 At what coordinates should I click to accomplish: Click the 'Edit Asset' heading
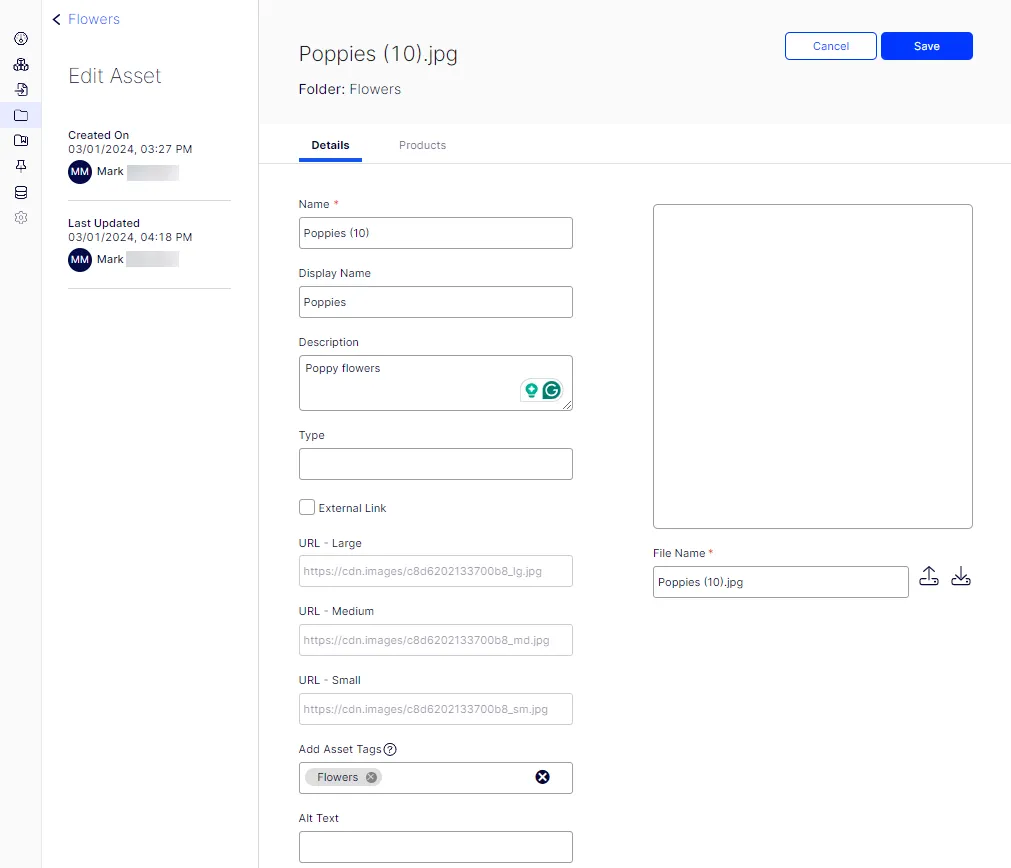click(115, 76)
